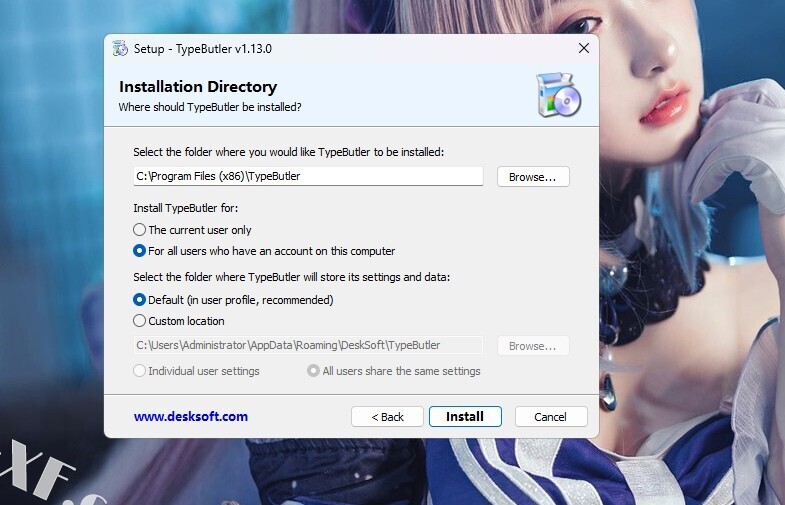The height and width of the screenshot is (505, 785).
Task: Click the 'Setup - TypeButler v1.13.0' title
Action: point(203,49)
